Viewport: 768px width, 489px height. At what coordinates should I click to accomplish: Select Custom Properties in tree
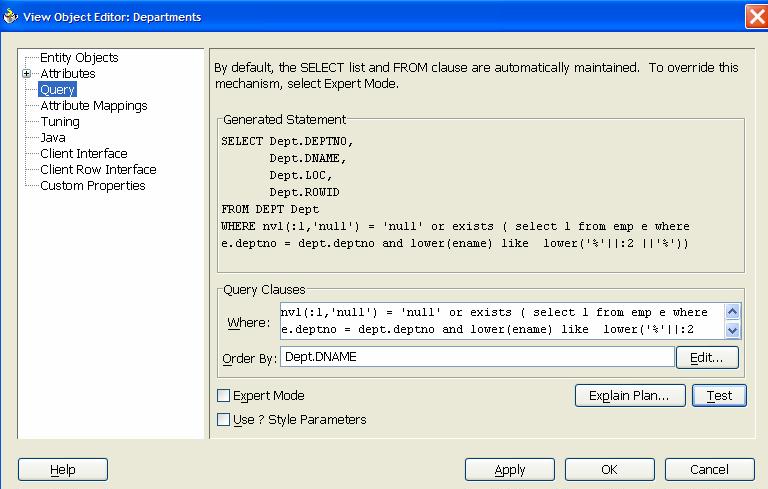(92, 186)
